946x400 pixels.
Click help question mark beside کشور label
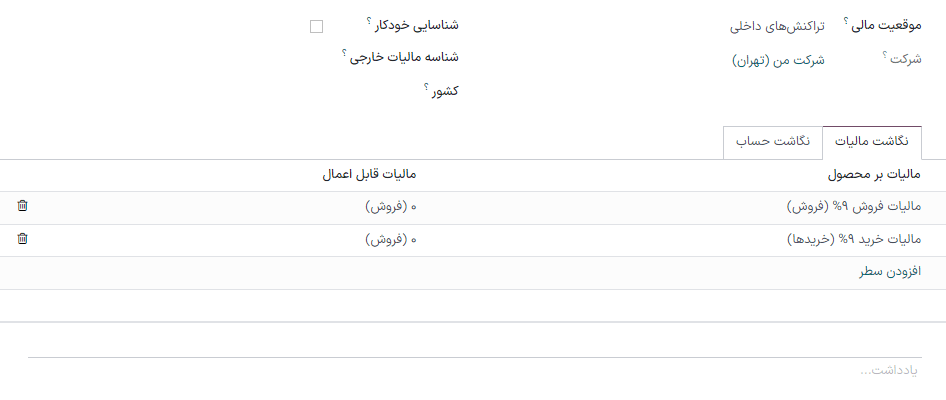point(426,86)
